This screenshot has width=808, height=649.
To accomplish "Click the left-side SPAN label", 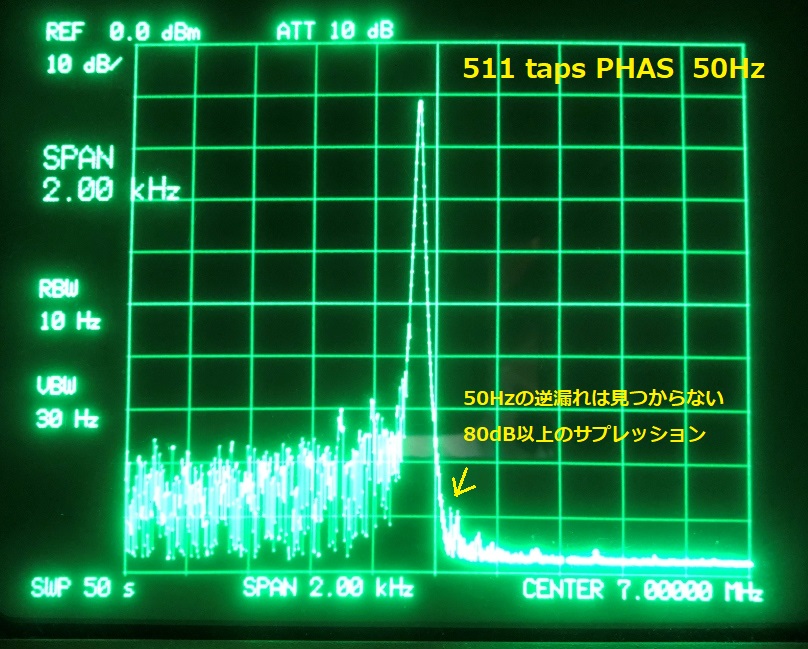I will tap(78, 158).
